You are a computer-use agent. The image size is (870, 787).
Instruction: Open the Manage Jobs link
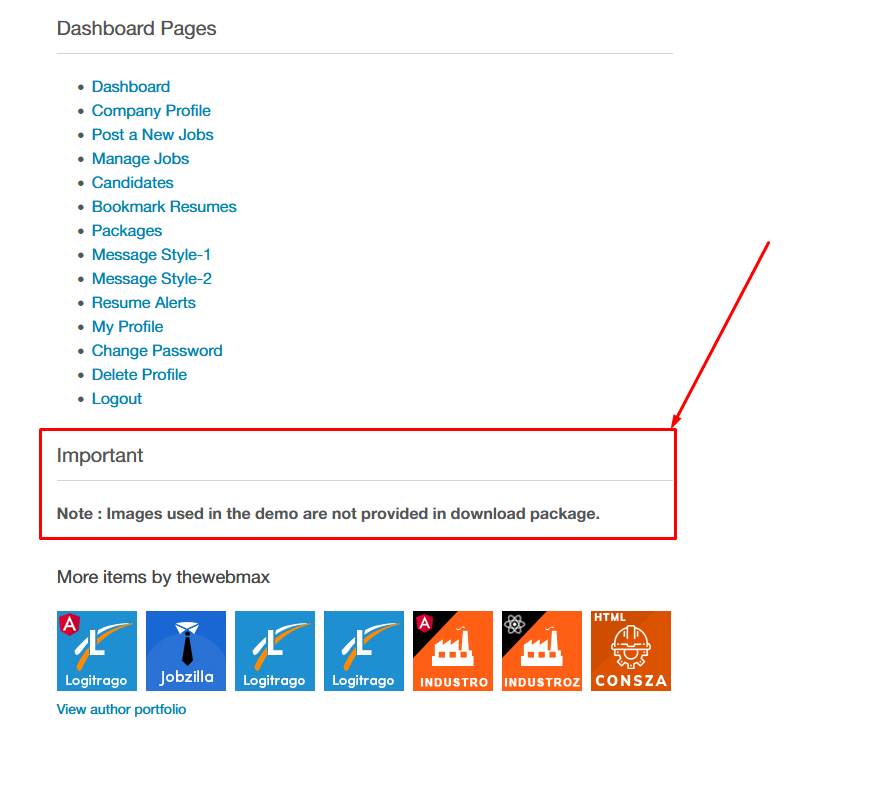[x=140, y=159]
